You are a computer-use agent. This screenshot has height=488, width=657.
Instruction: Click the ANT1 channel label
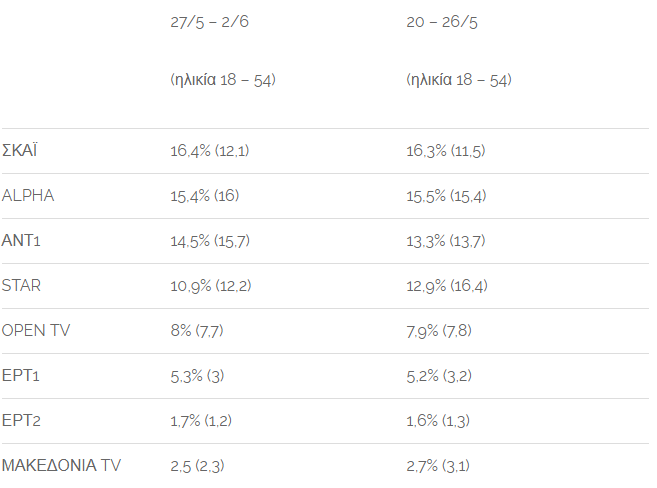pos(21,240)
